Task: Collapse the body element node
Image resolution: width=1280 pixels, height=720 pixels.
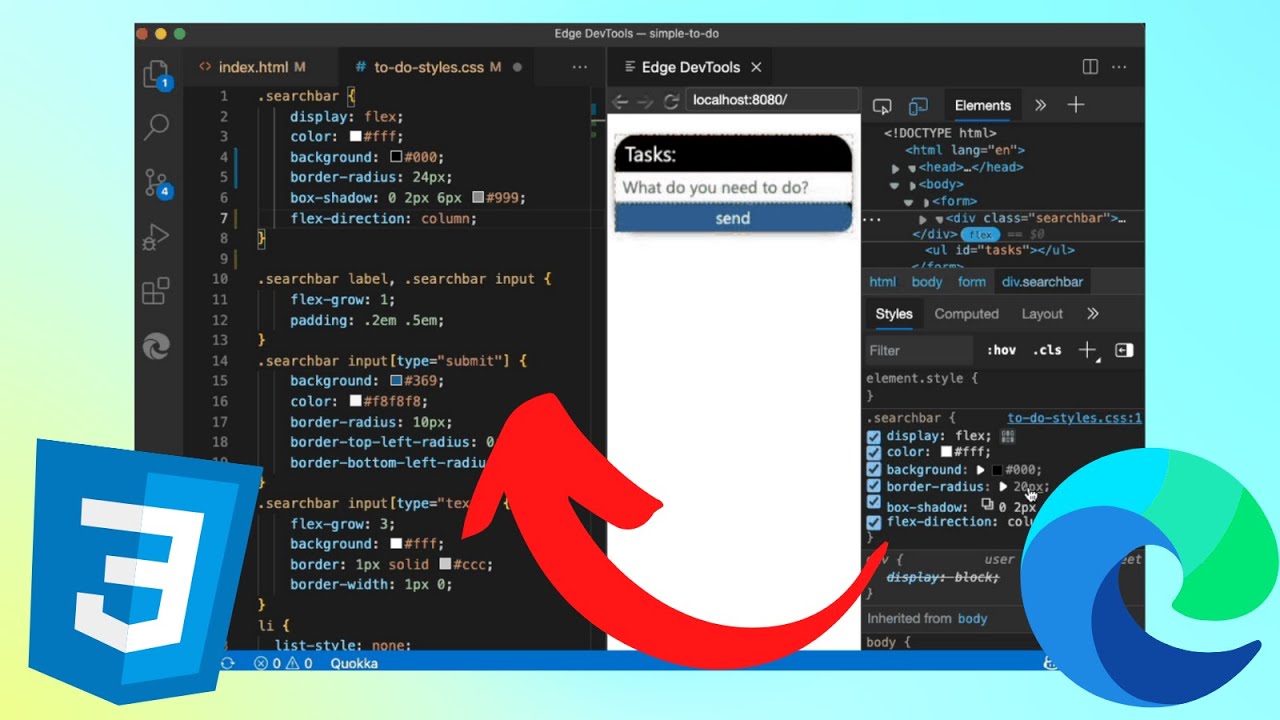Action: [x=896, y=185]
